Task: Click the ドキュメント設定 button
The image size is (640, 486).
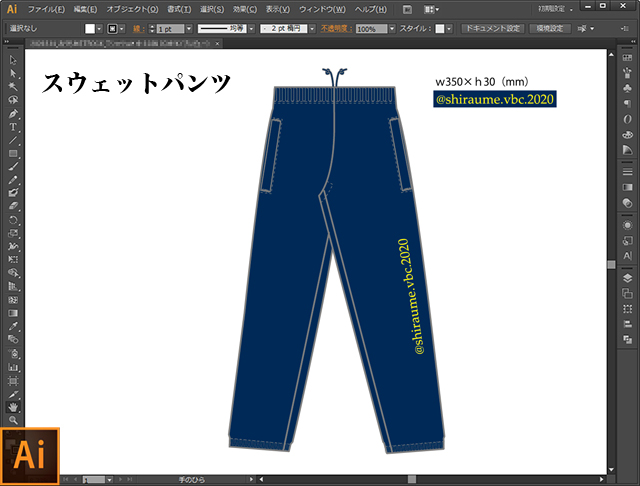Action: [x=491, y=29]
